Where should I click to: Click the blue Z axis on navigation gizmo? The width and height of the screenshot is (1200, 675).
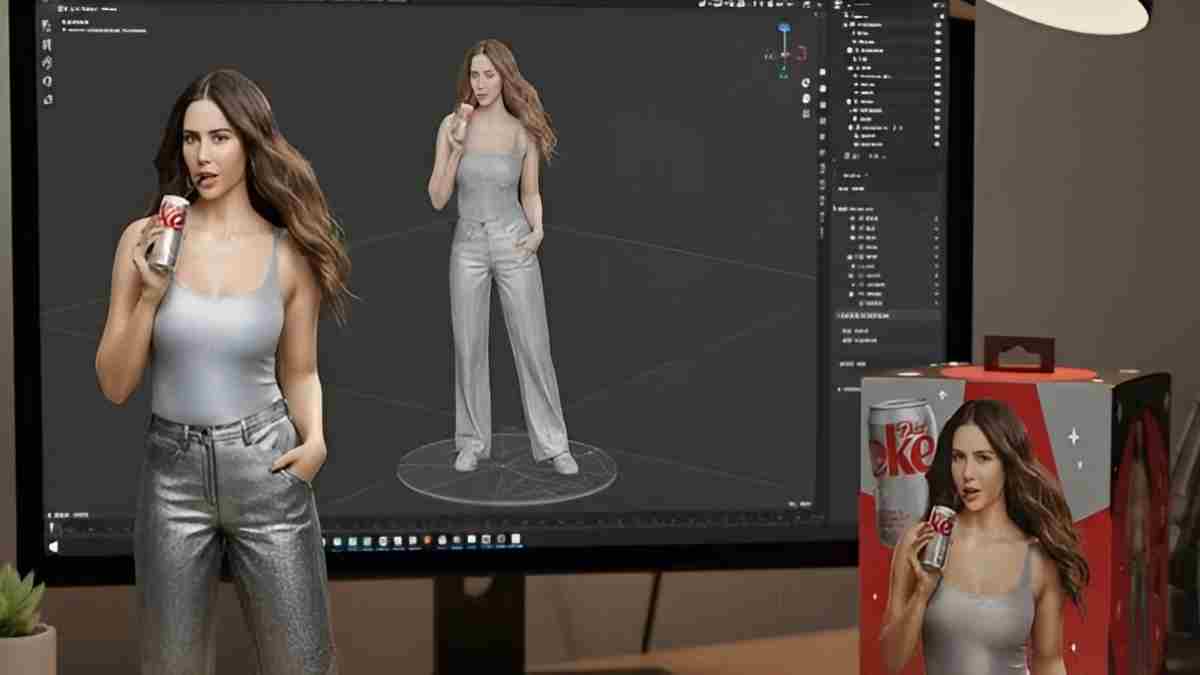[785, 28]
